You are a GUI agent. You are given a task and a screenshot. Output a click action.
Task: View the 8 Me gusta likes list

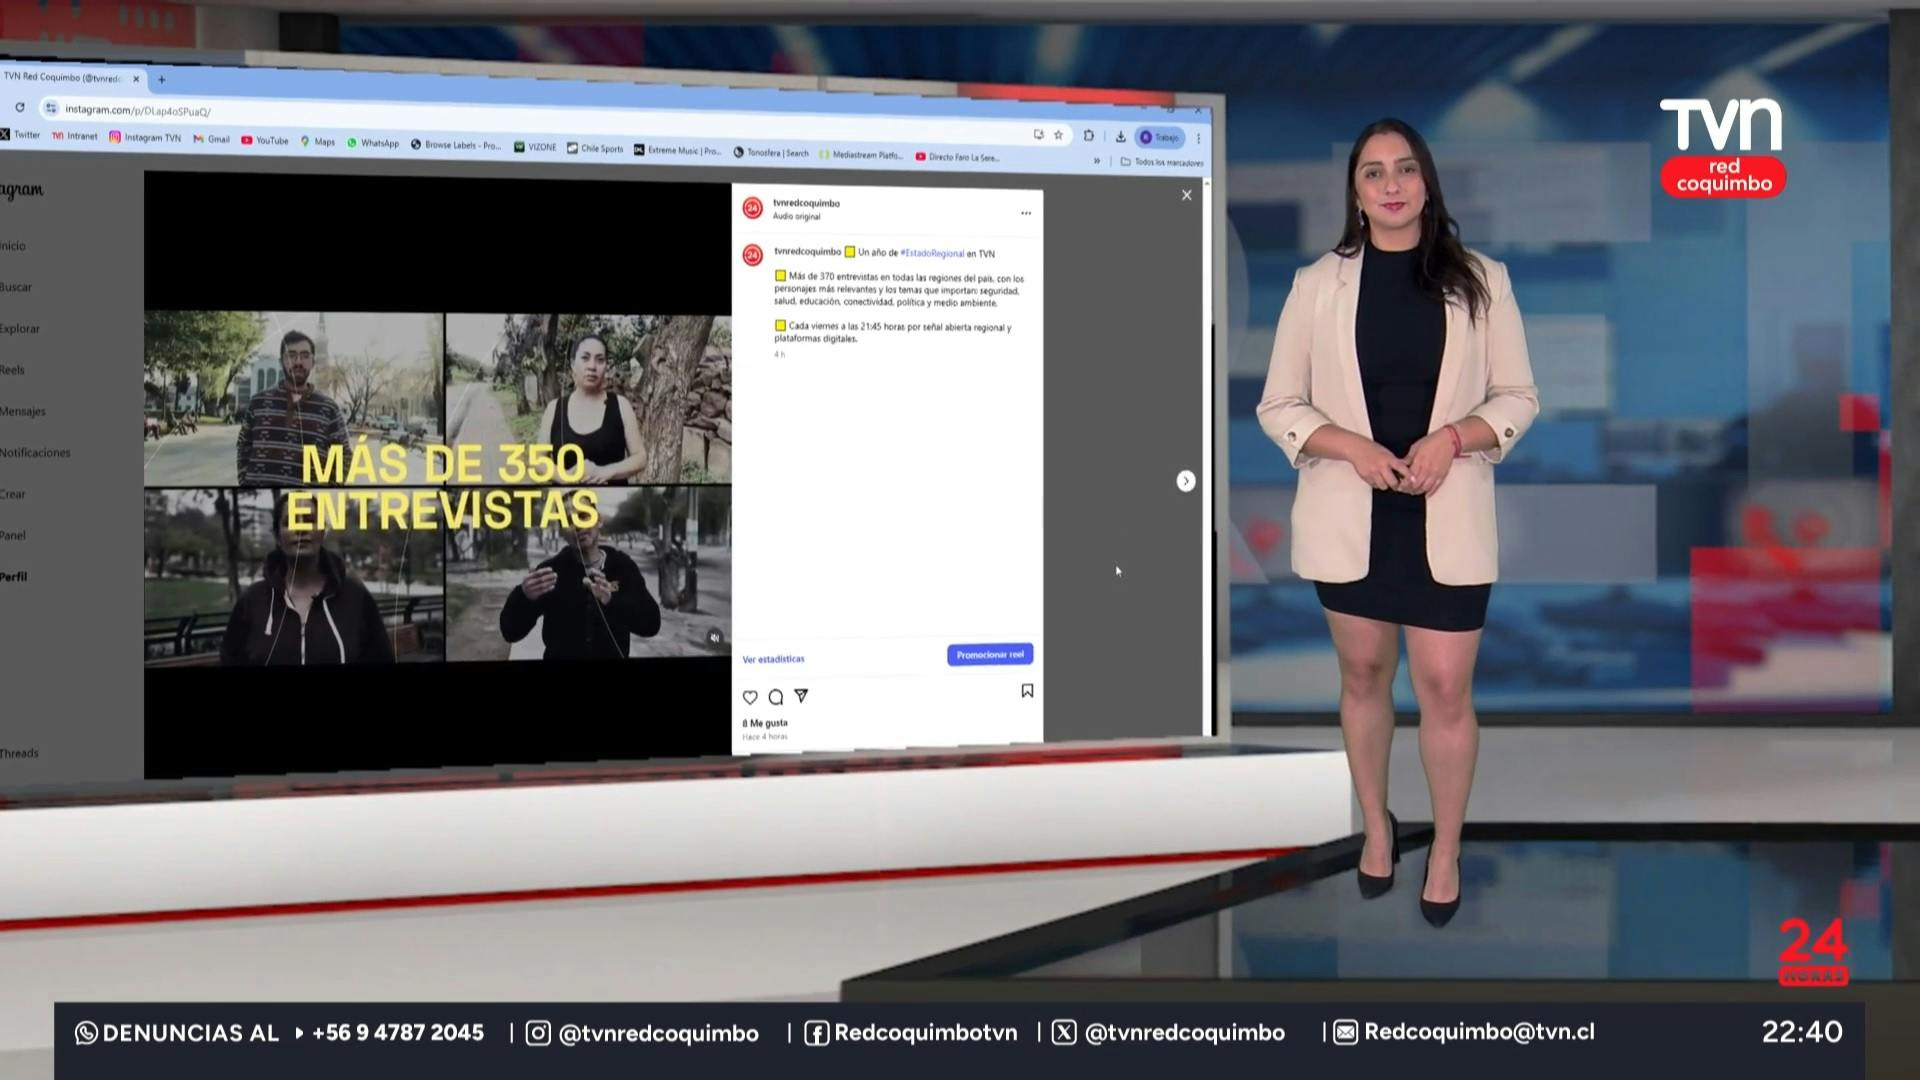[765, 723]
